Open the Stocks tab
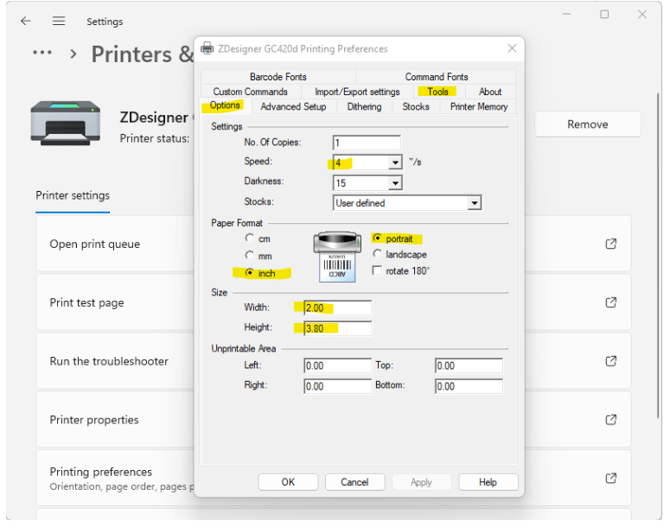670x527 pixels. point(416,106)
